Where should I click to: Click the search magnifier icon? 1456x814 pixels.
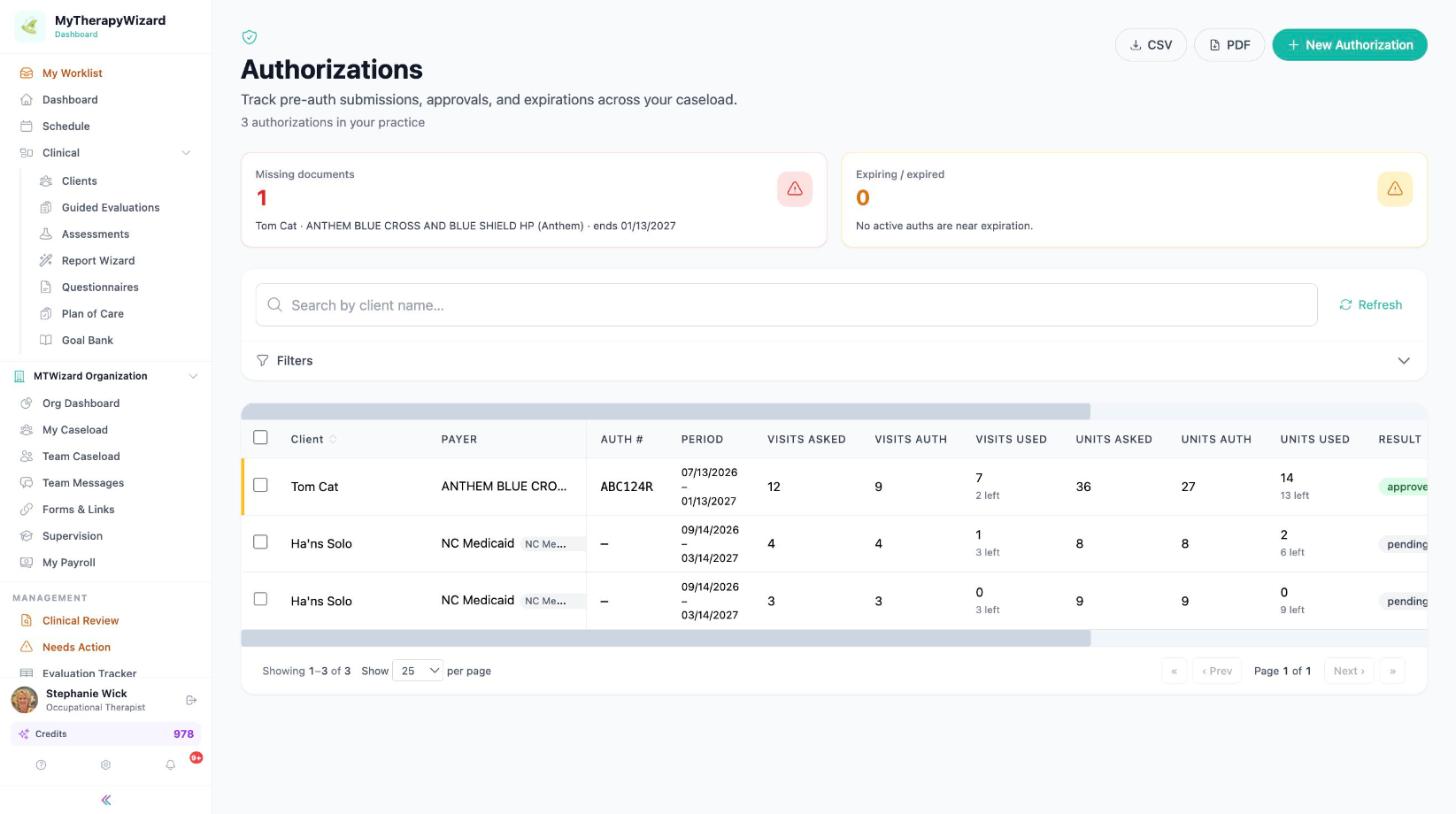[274, 305]
